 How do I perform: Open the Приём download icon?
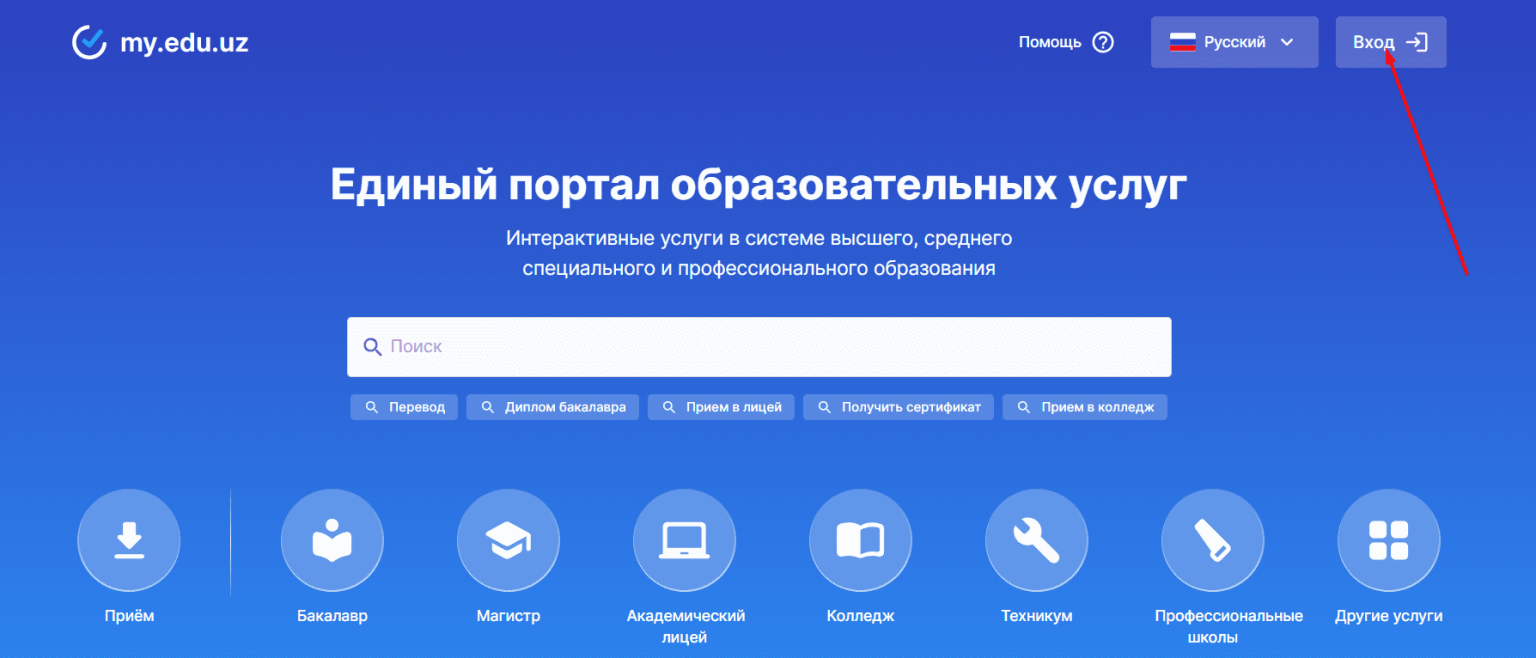click(x=128, y=540)
